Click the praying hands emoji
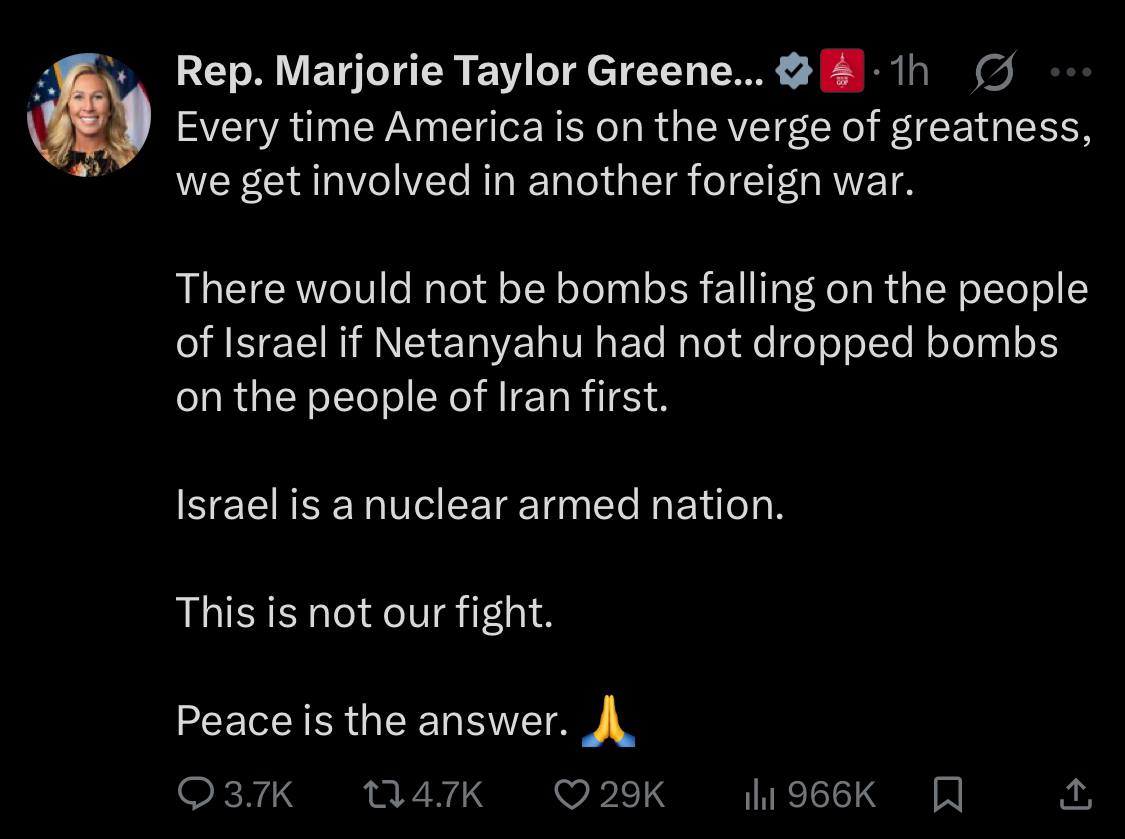 [608, 721]
